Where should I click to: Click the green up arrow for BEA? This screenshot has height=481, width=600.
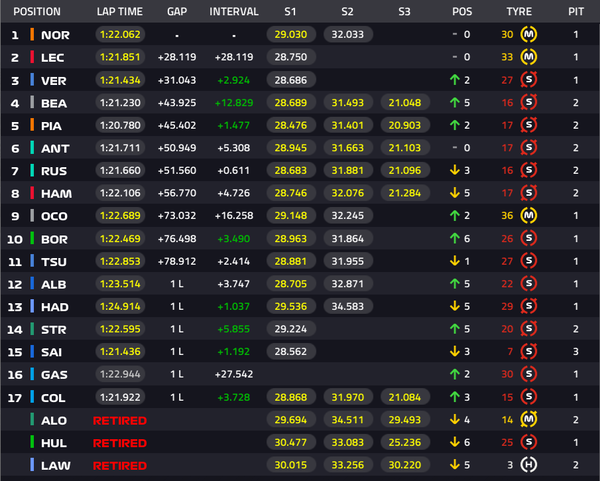(x=454, y=102)
